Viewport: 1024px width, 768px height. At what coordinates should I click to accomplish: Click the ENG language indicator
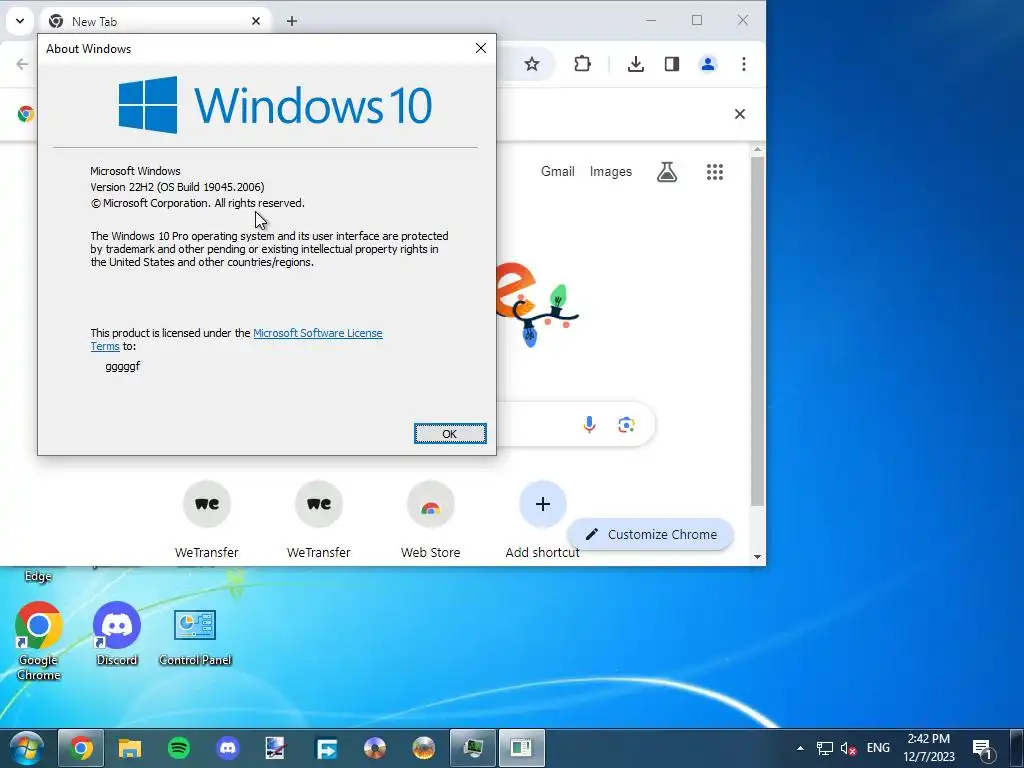878,748
